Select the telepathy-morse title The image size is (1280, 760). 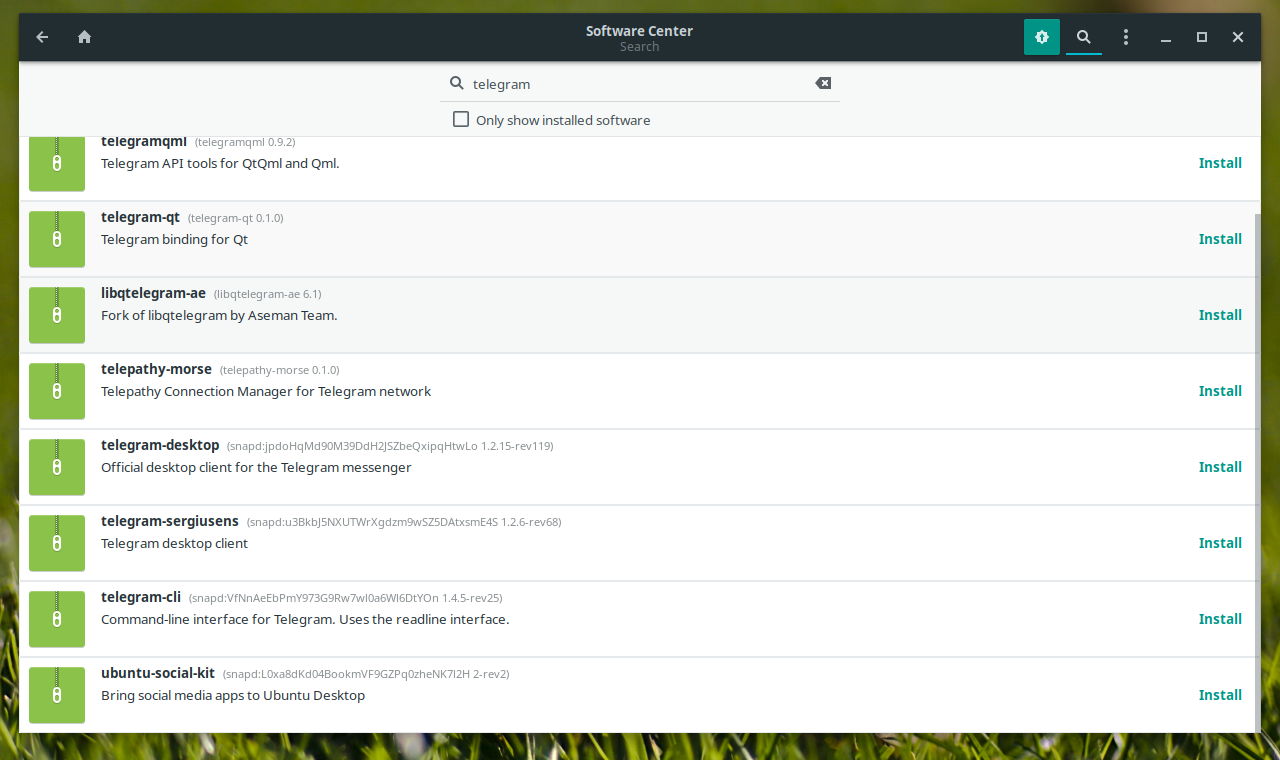(156, 369)
